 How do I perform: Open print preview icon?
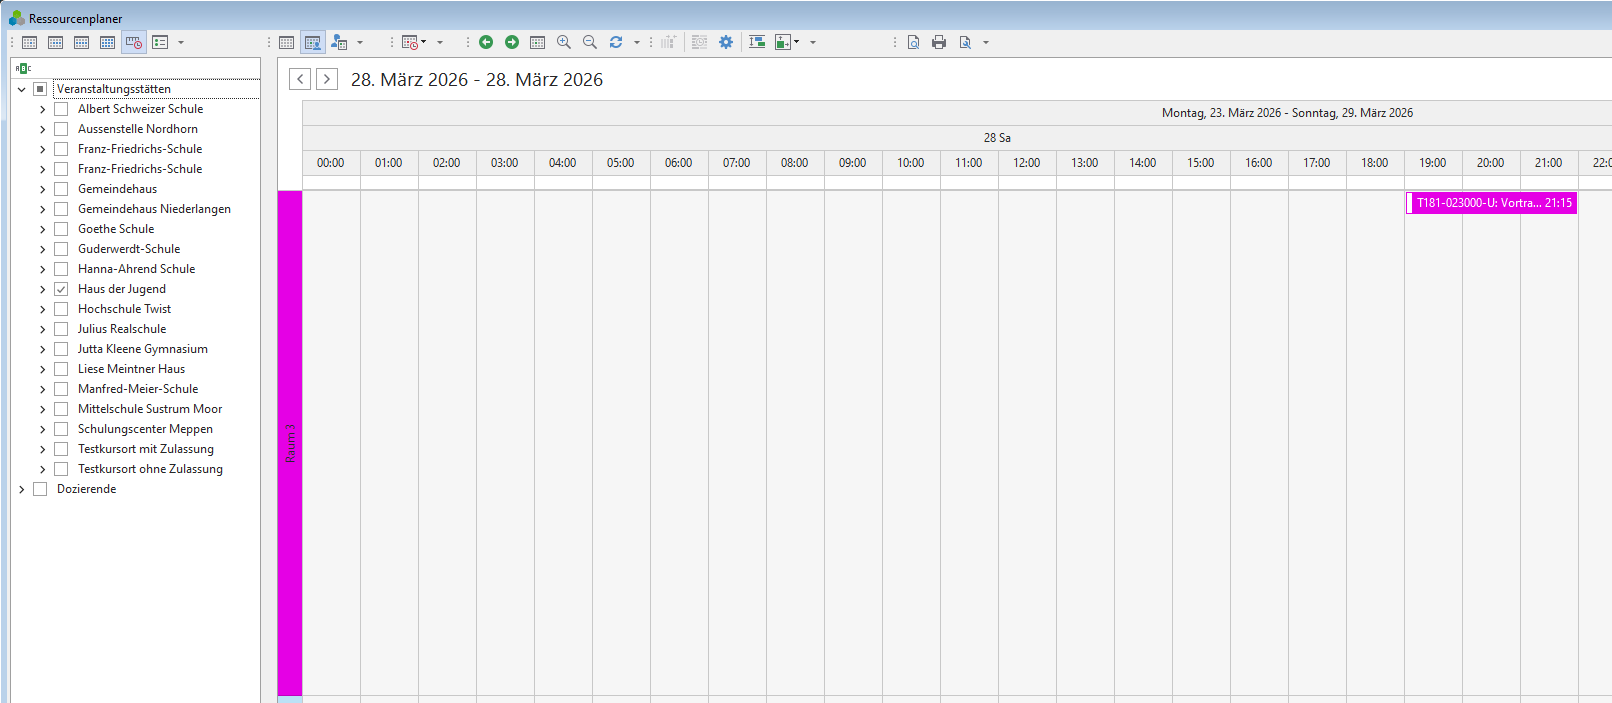(913, 42)
